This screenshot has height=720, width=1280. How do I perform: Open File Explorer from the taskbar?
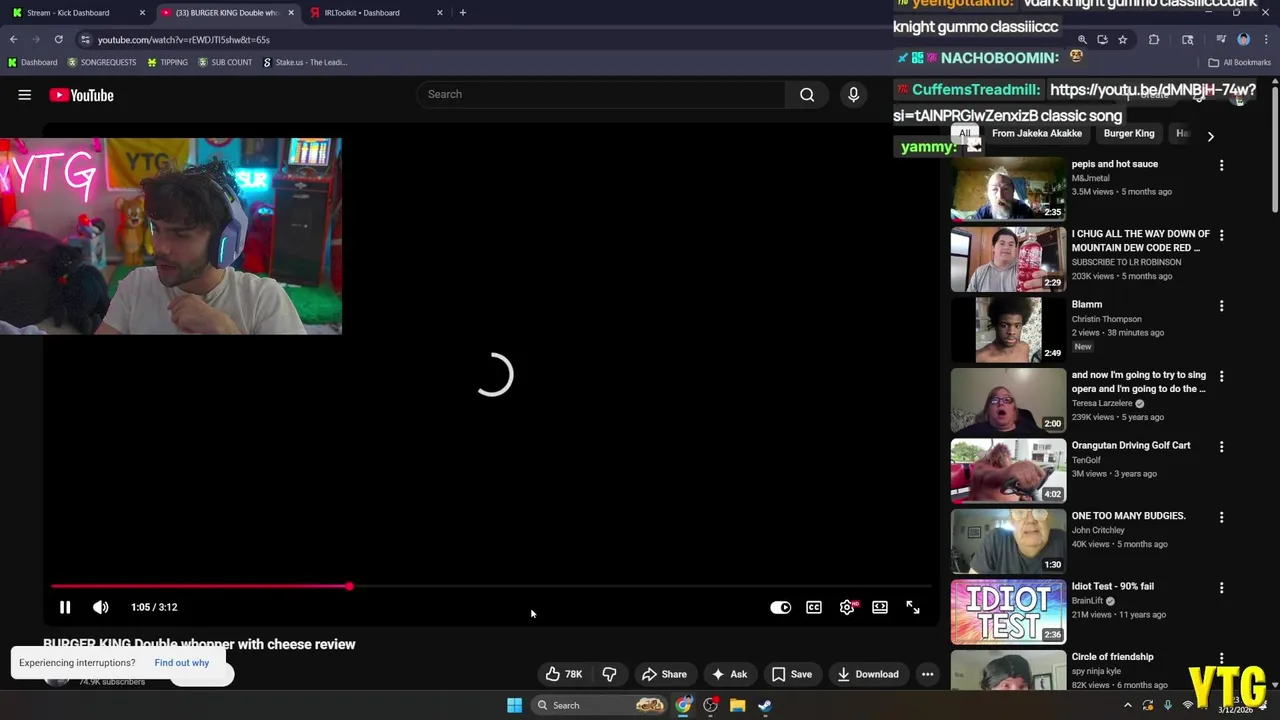pyautogui.click(x=737, y=705)
